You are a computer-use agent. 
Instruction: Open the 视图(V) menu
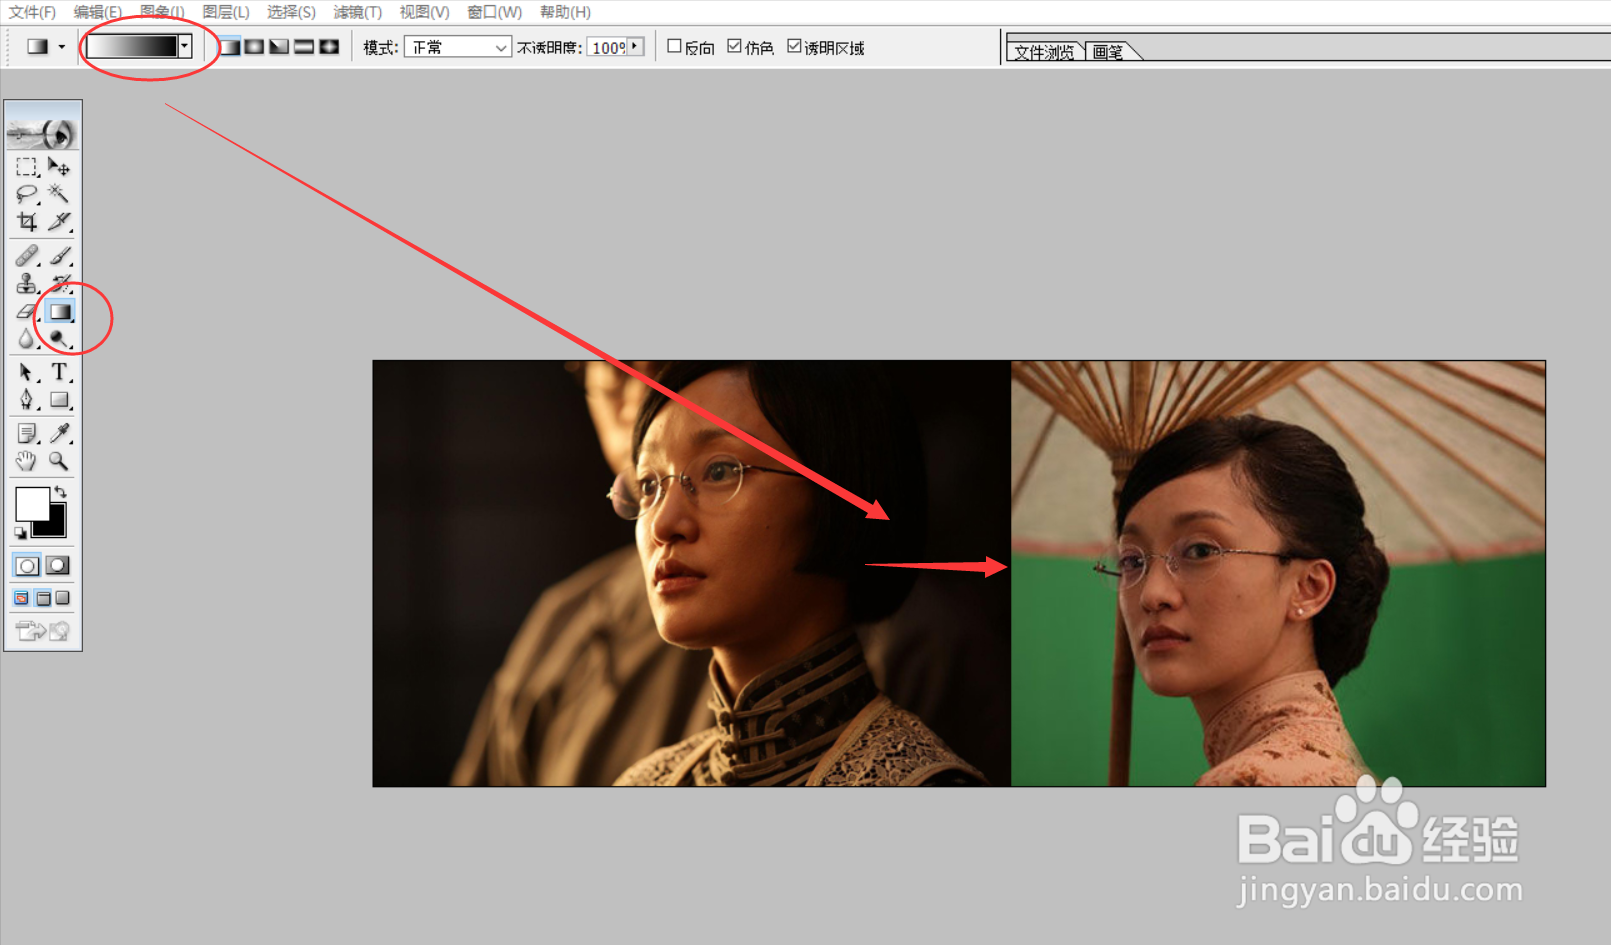point(424,12)
